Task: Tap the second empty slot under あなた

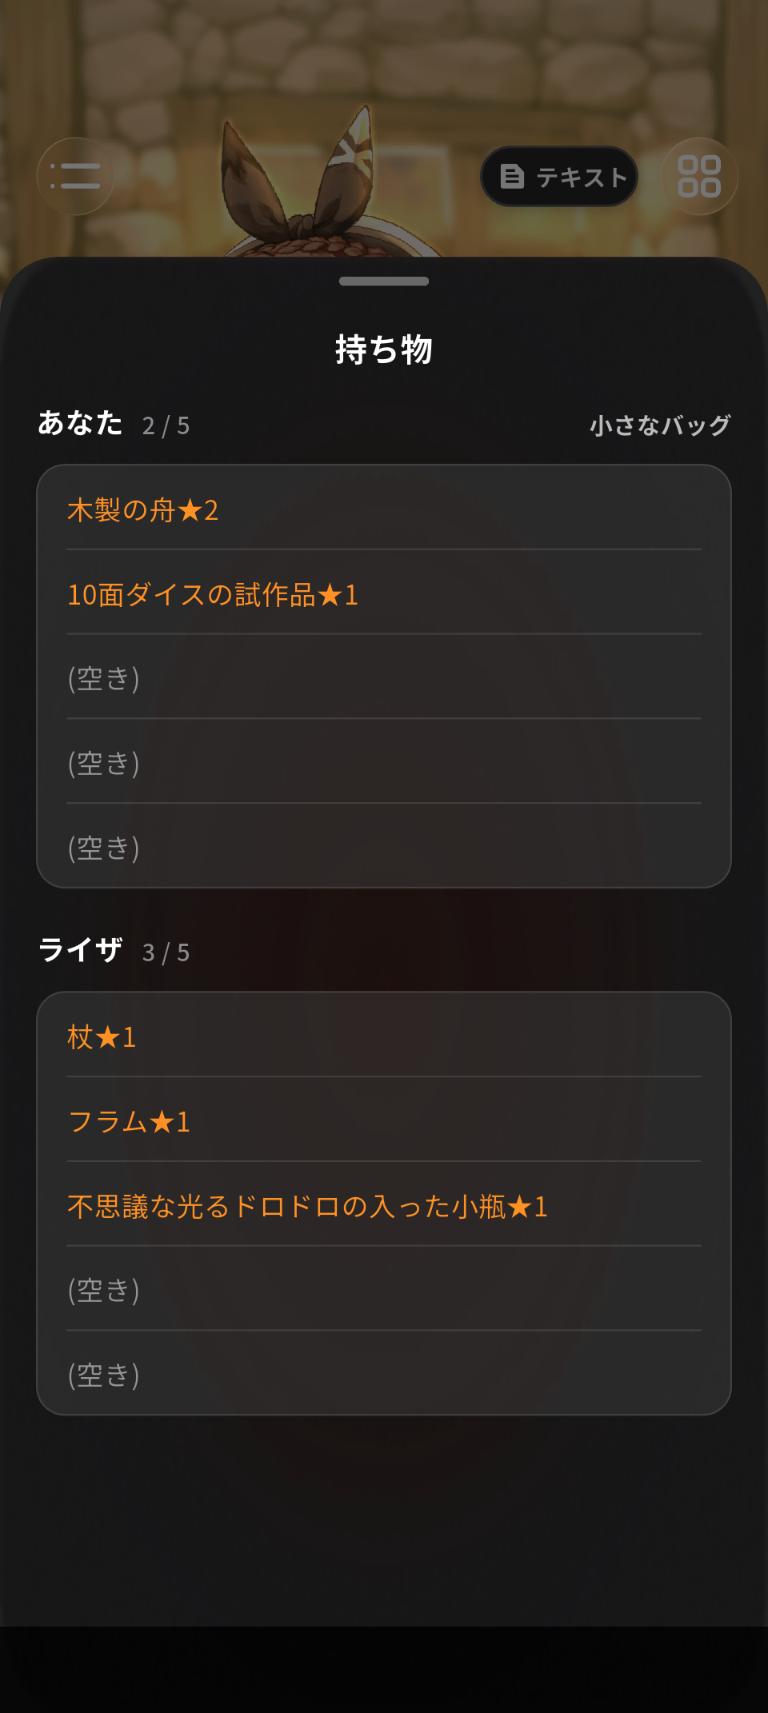Action: point(384,763)
